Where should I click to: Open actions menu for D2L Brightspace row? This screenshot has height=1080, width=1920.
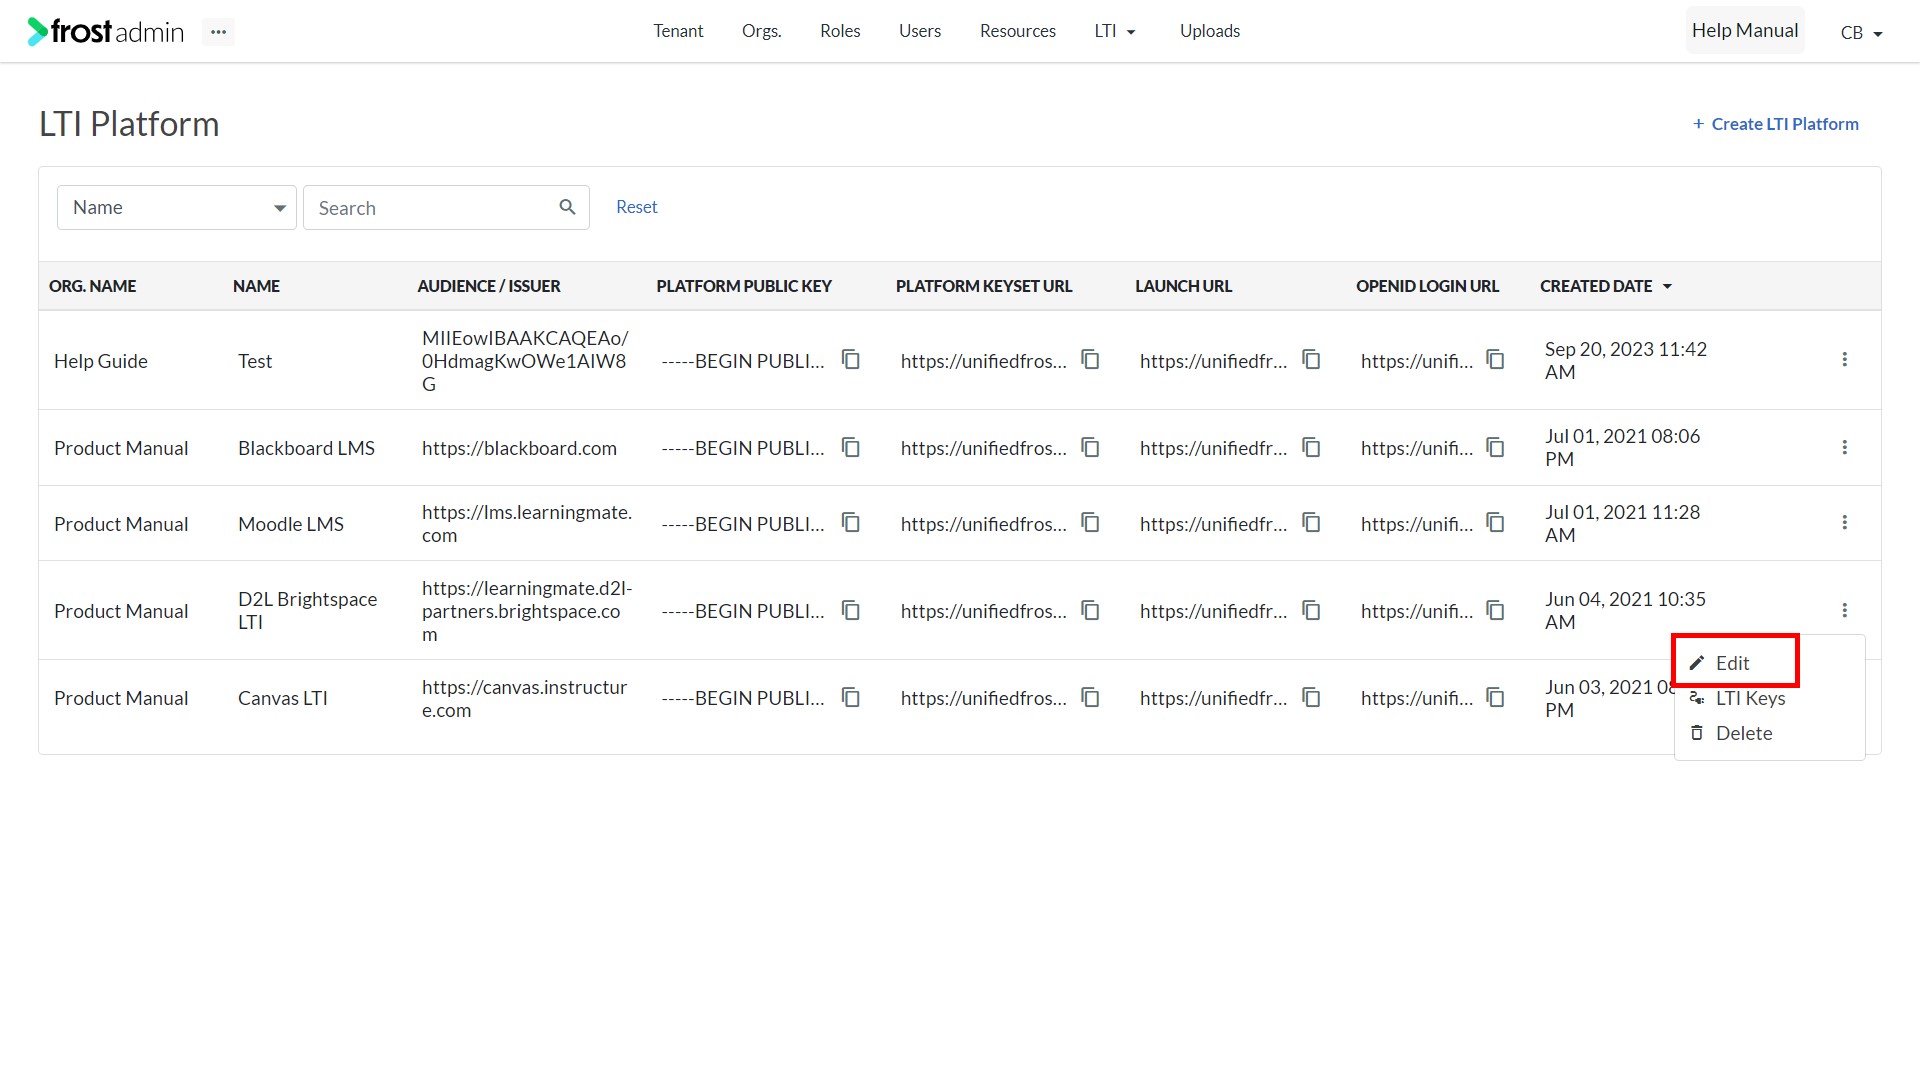tap(1845, 610)
